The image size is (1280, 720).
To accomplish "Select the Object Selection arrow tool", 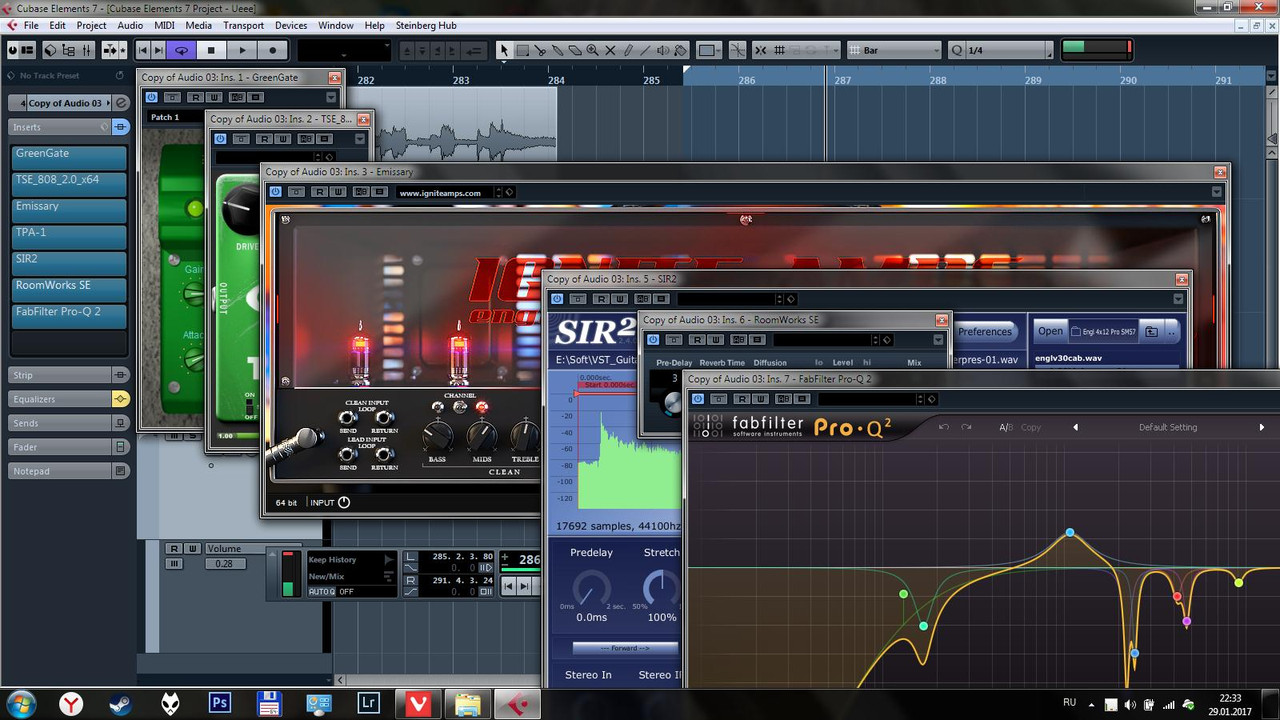I will pos(504,50).
